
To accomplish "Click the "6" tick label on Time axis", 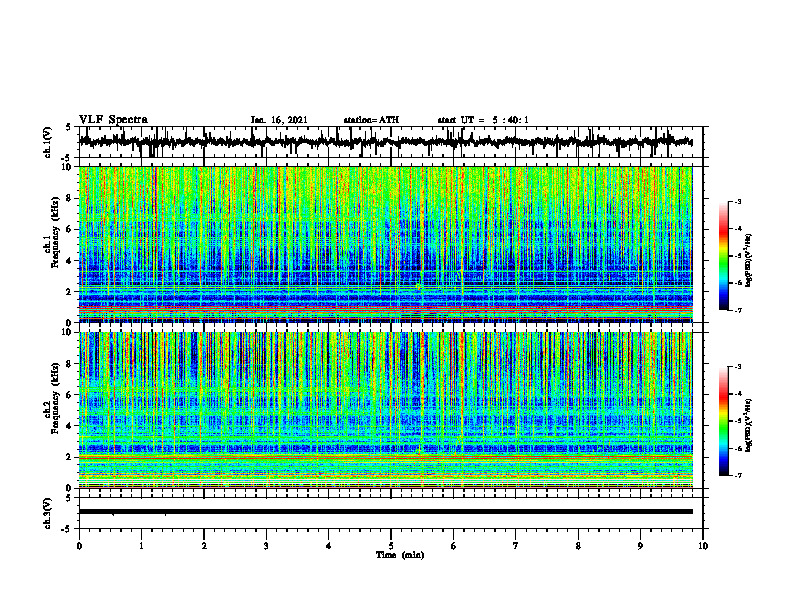I will click(454, 546).
